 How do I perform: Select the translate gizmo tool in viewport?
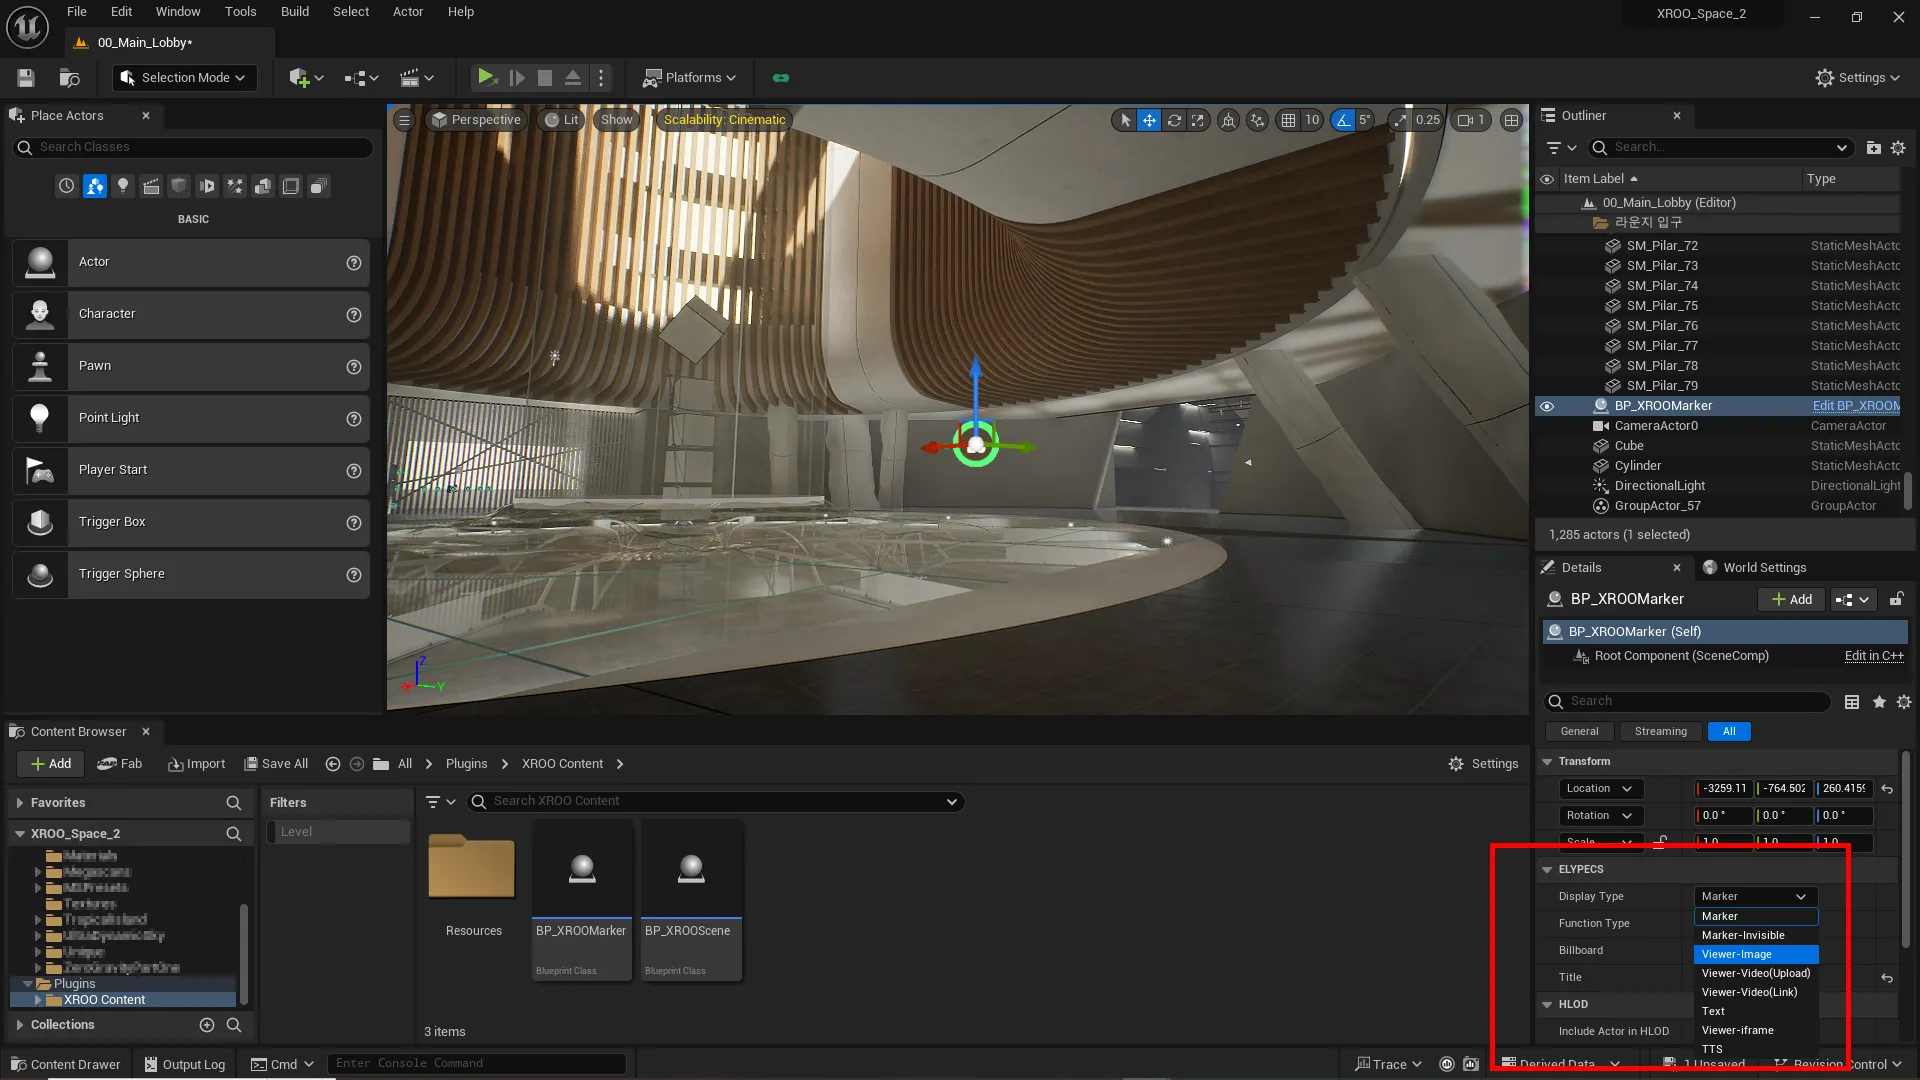click(x=1150, y=120)
